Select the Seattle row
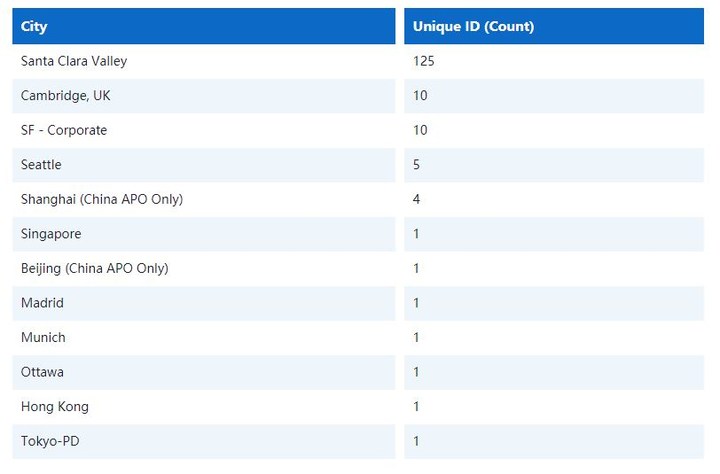 coord(358,165)
